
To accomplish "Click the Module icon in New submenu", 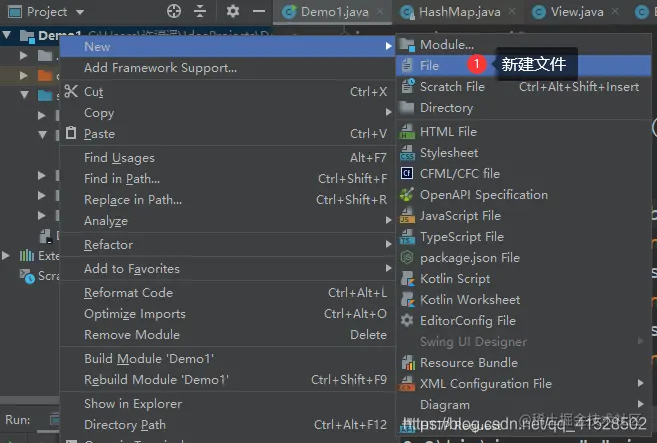I will (406, 44).
